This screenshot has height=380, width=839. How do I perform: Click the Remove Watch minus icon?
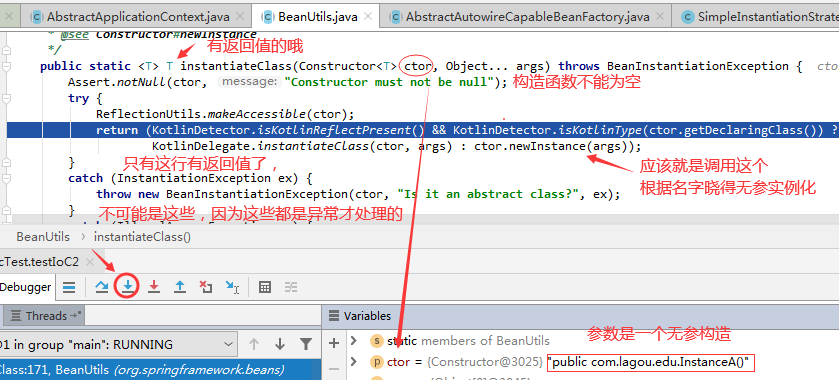pyautogui.click(x=334, y=369)
